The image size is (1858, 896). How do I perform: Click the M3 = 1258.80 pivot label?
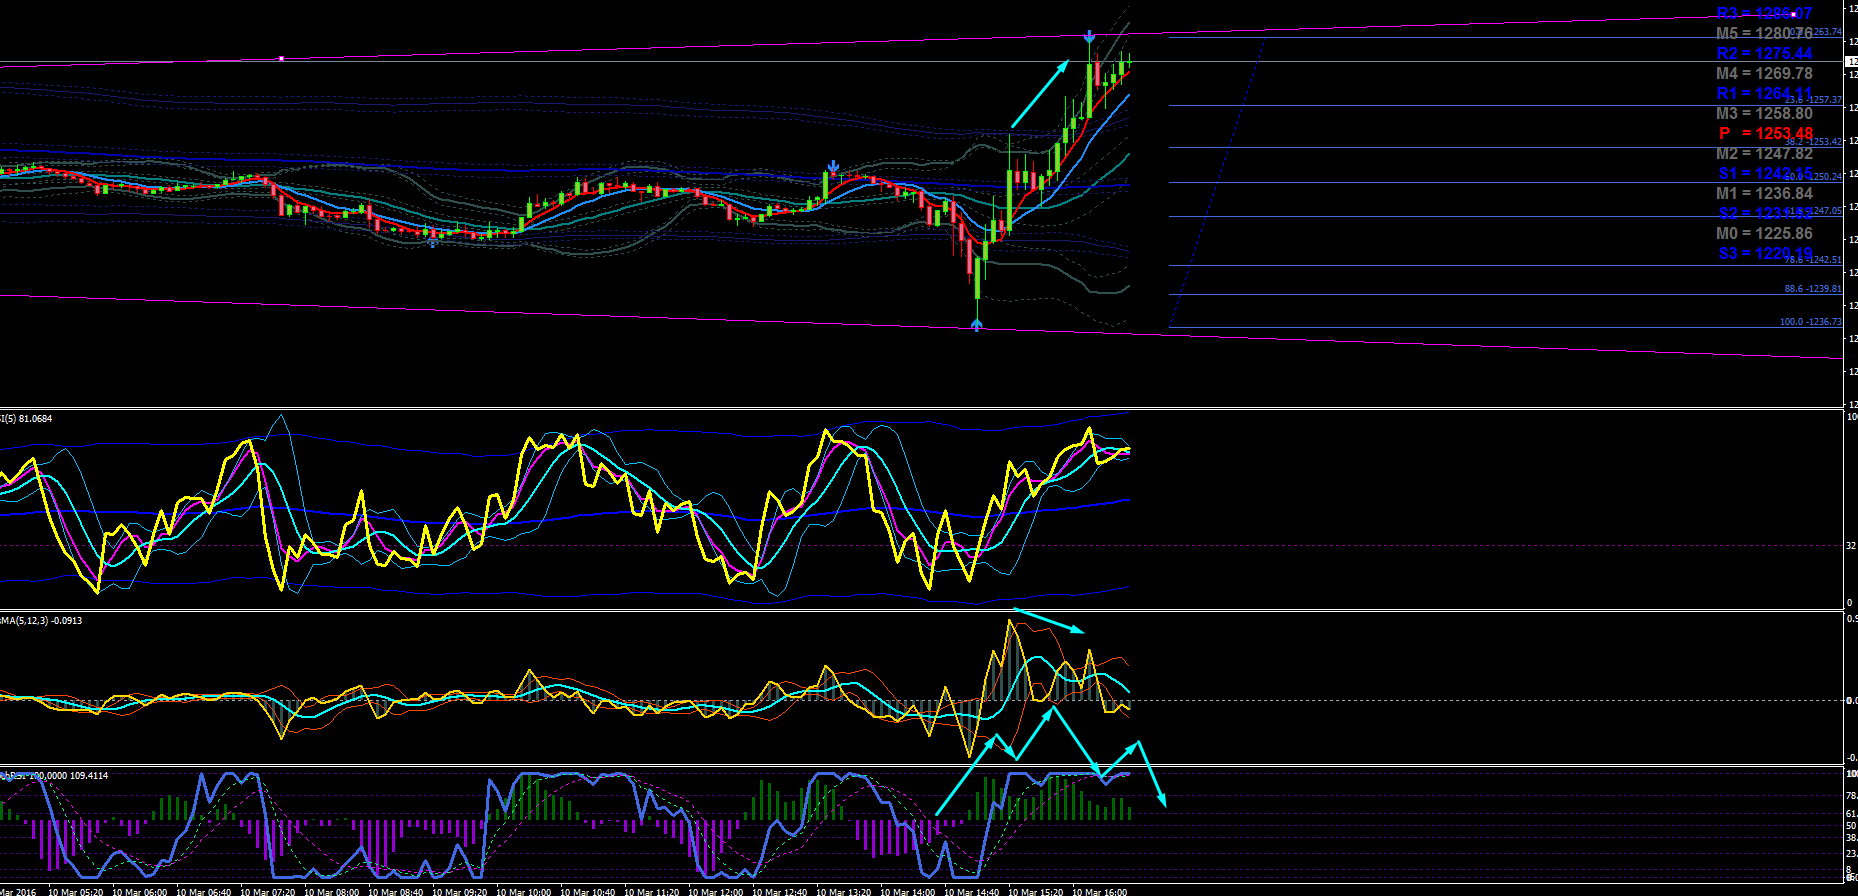(x=1764, y=114)
